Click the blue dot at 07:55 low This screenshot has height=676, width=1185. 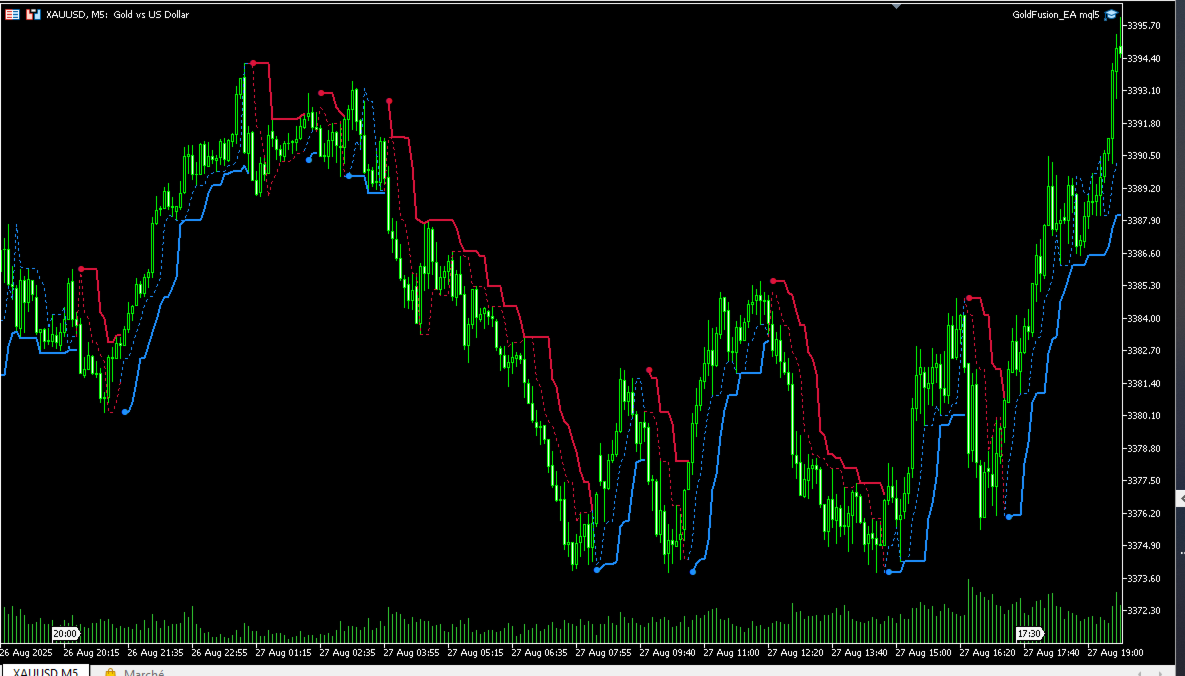click(x=597, y=569)
